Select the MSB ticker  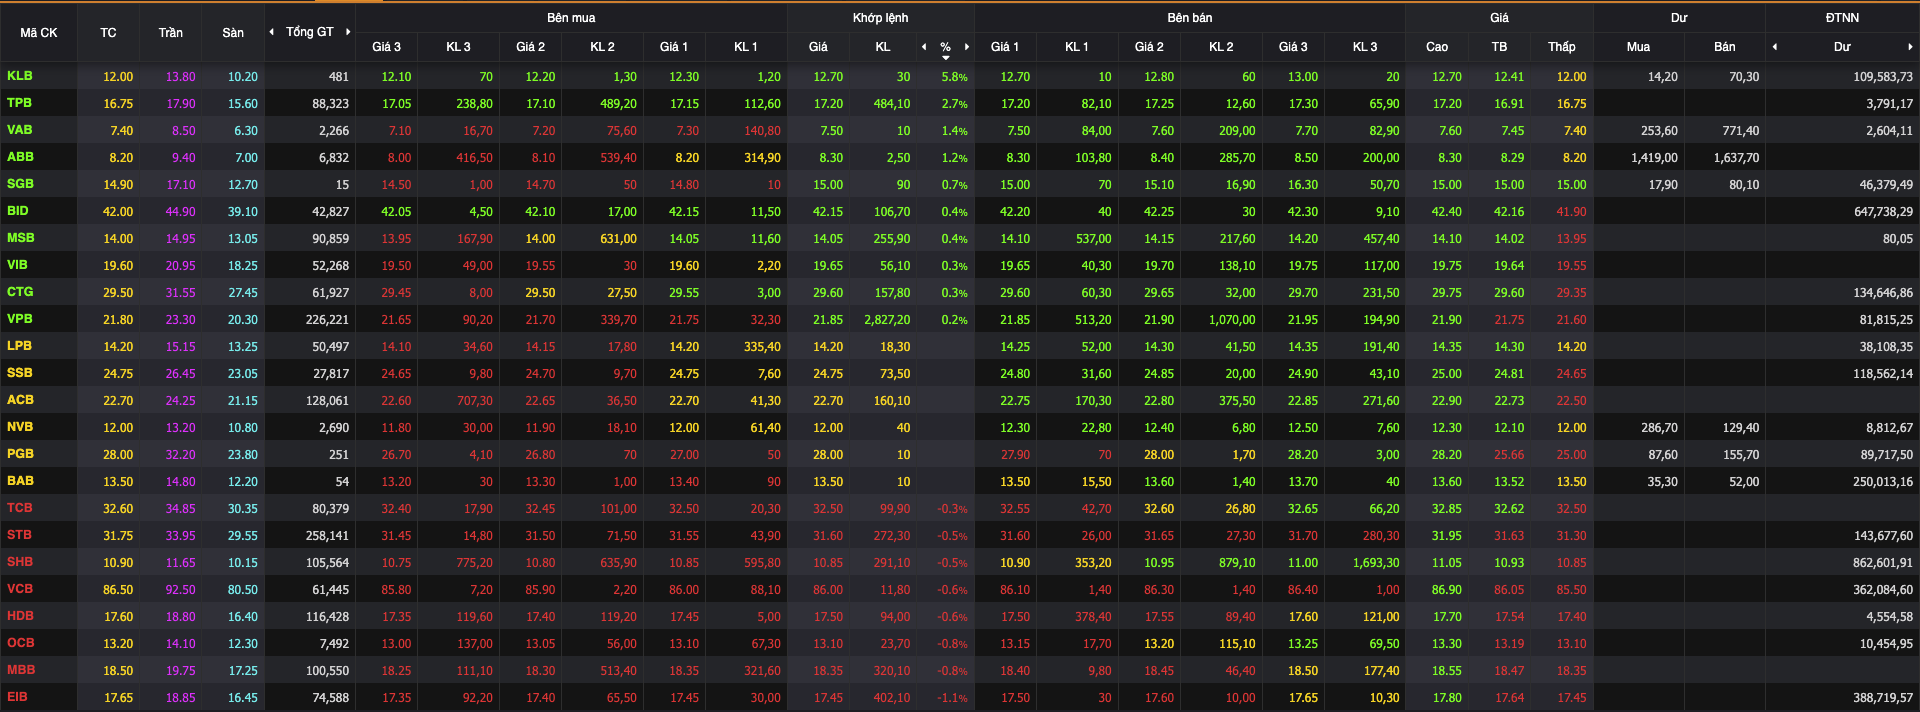coord(21,238)
